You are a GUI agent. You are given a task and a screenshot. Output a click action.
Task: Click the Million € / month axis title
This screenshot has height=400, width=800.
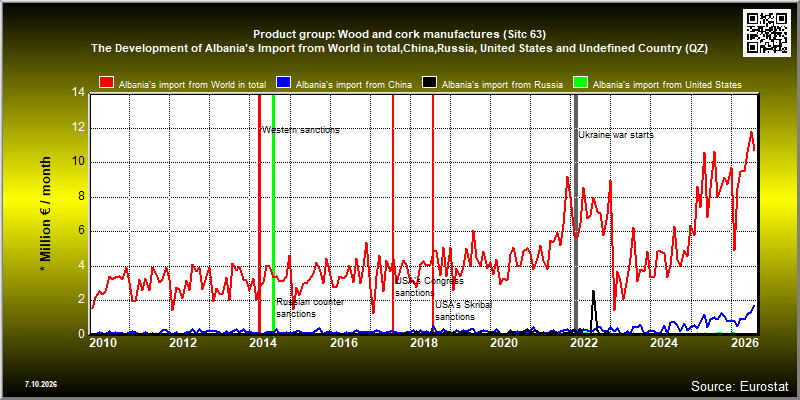point(46,214)
